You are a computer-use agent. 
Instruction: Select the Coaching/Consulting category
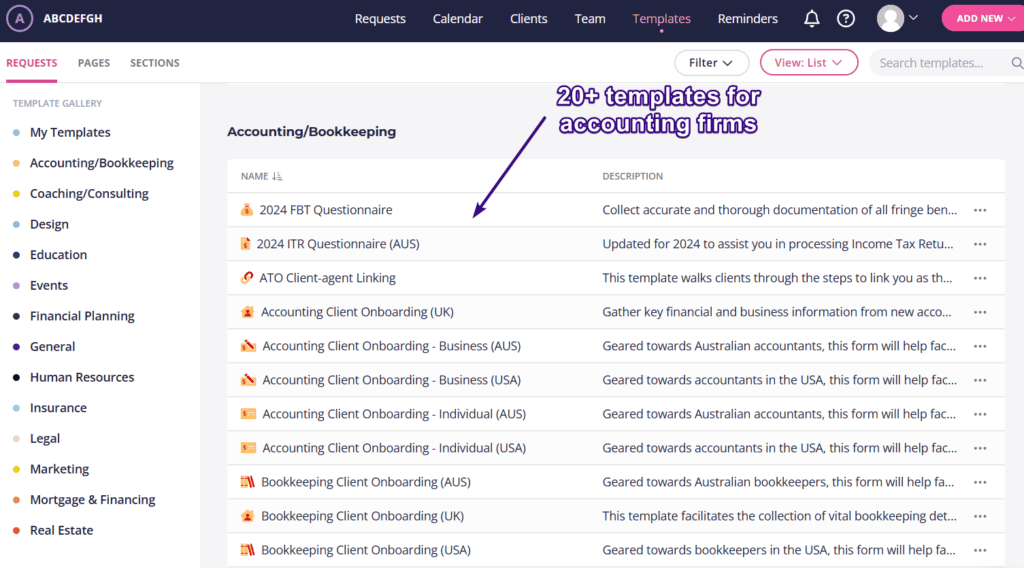(x=89, y=193)
